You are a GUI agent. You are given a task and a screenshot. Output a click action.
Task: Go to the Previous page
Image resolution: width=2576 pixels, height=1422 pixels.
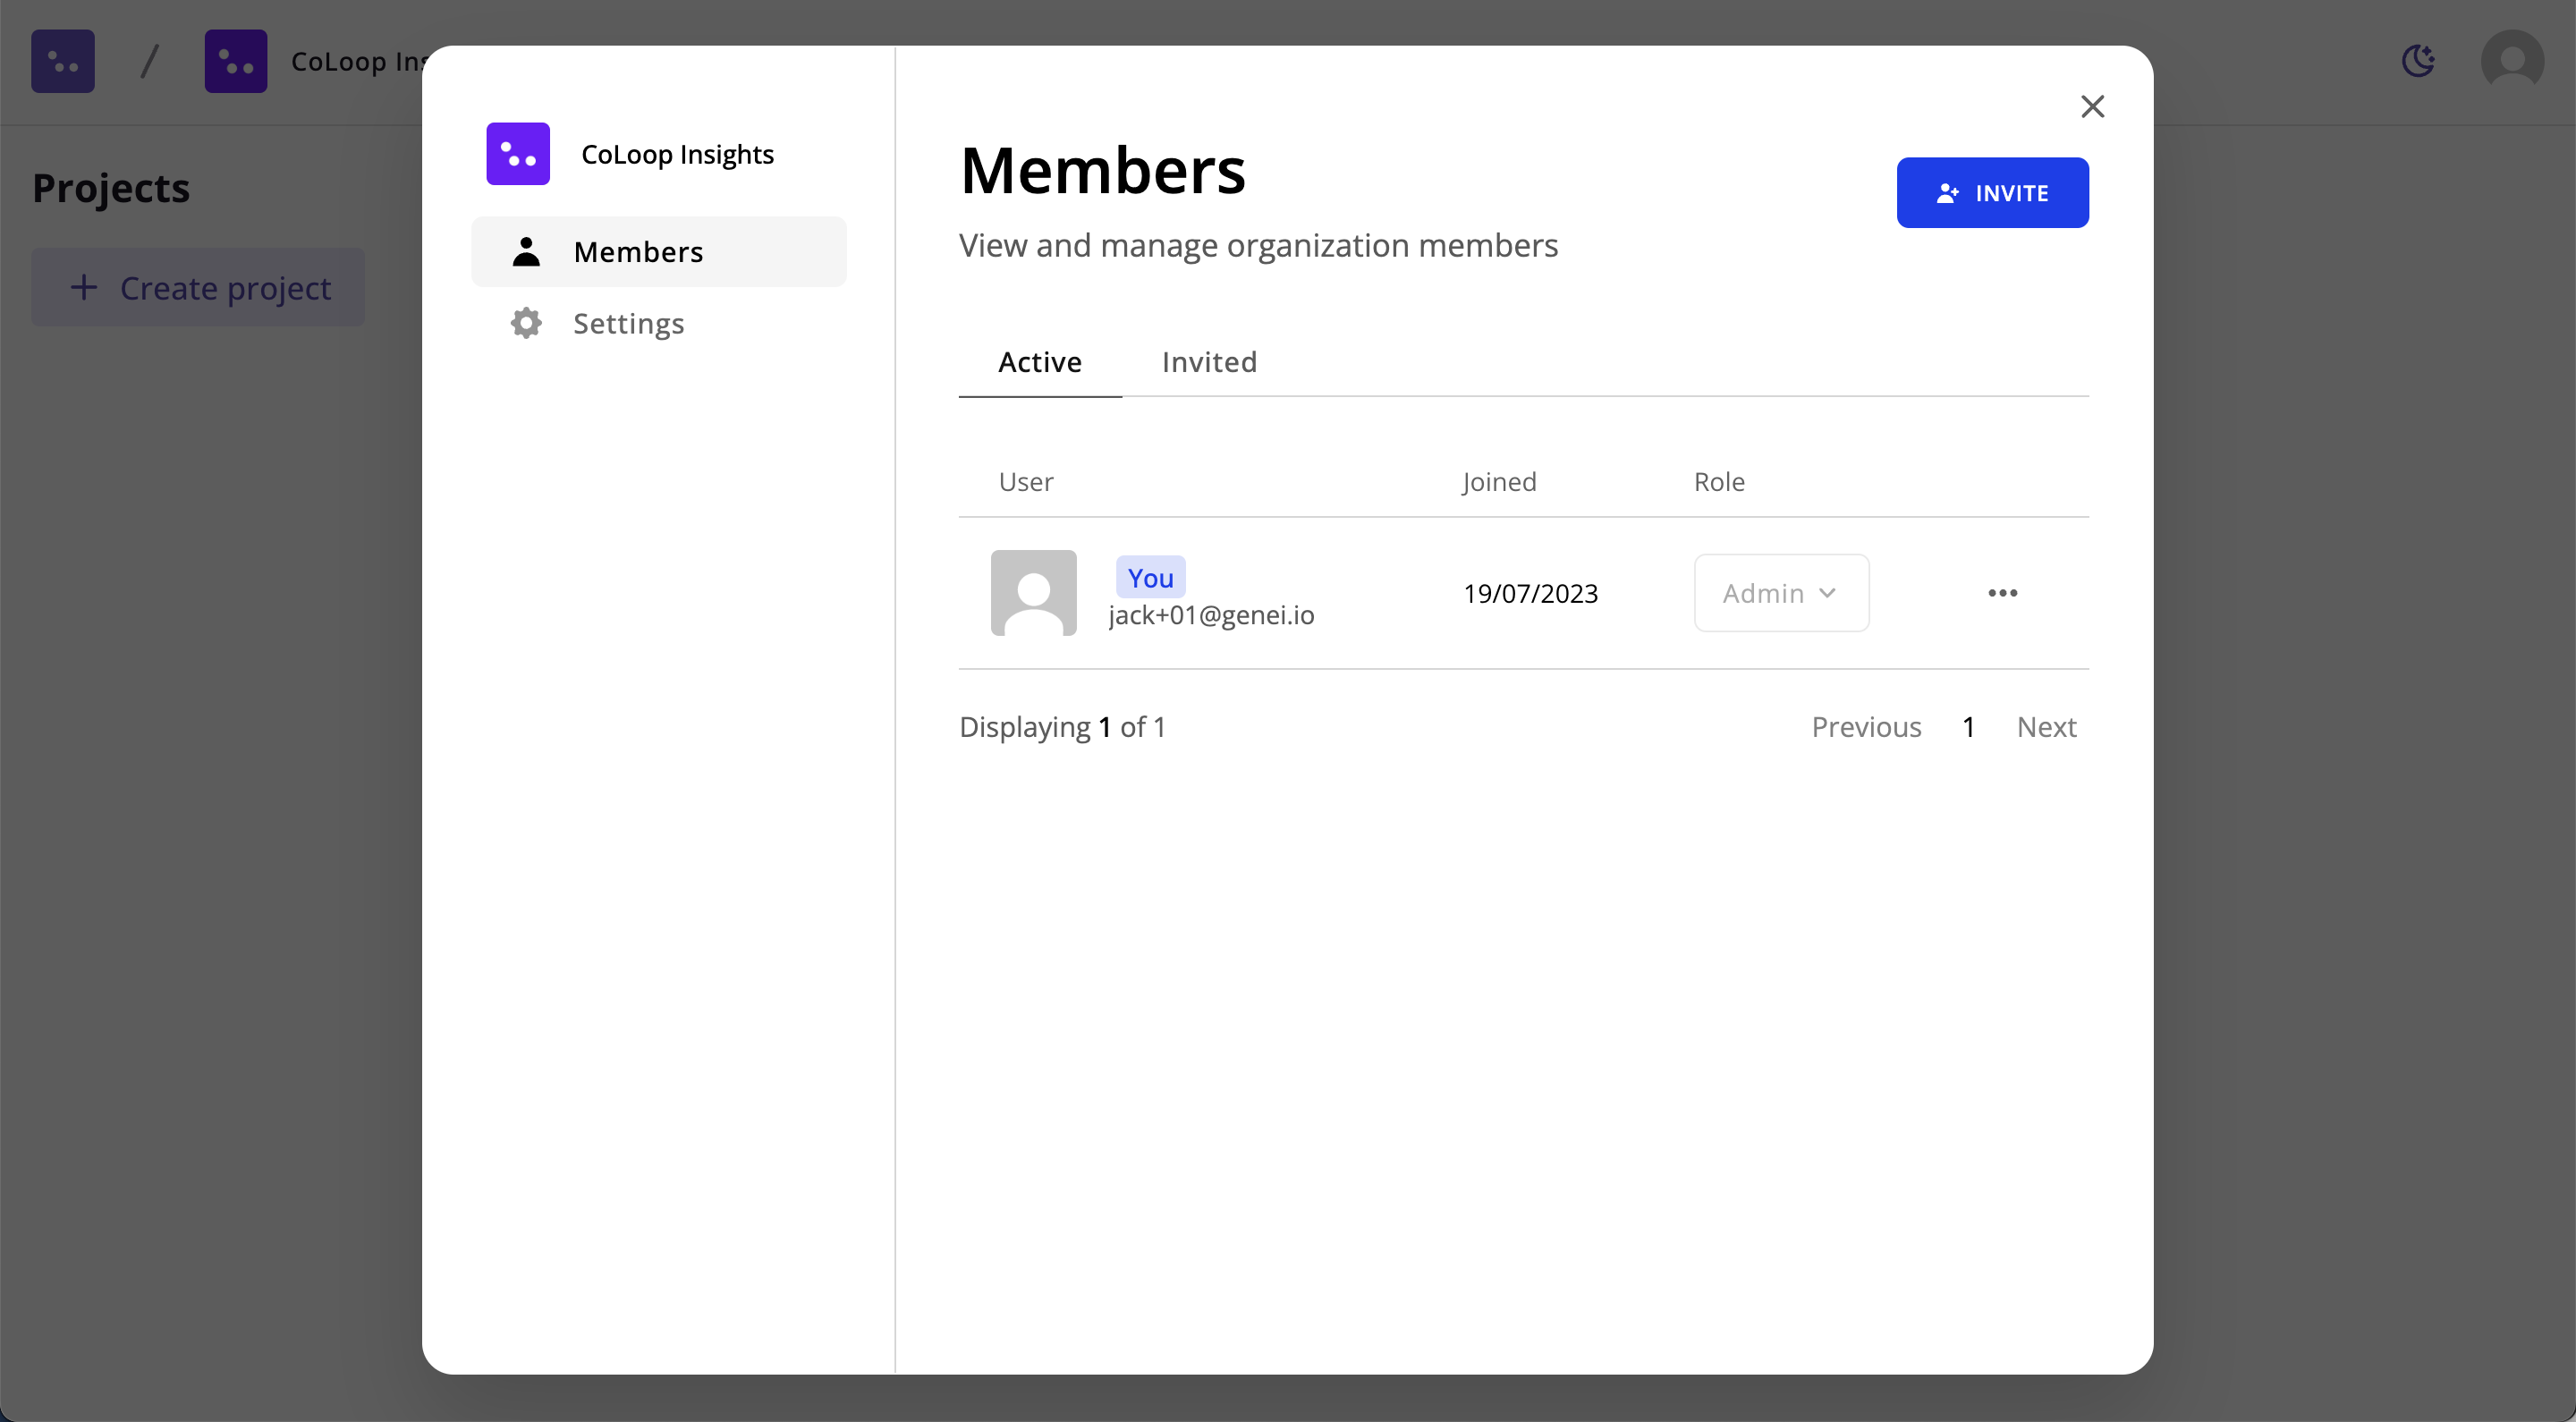tap(1866, 727)
